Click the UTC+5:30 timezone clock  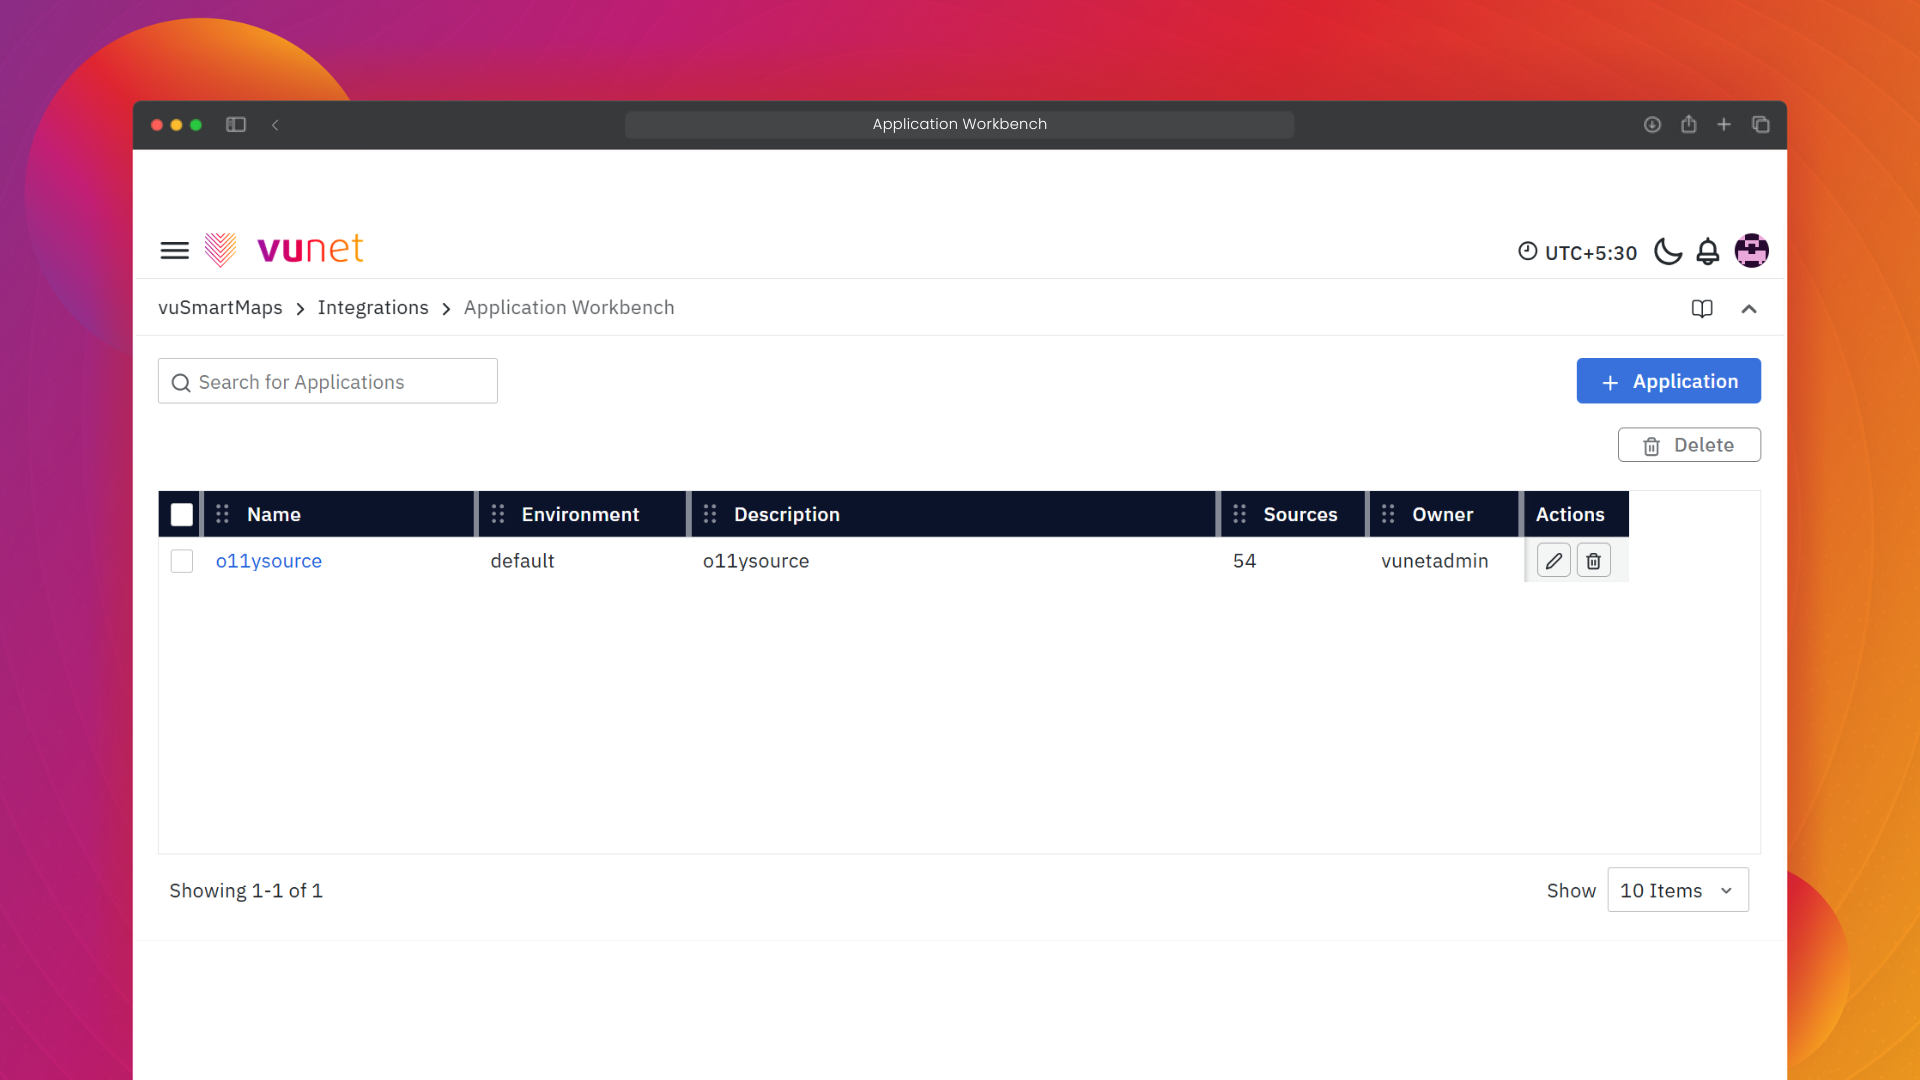coord(1577,252)
